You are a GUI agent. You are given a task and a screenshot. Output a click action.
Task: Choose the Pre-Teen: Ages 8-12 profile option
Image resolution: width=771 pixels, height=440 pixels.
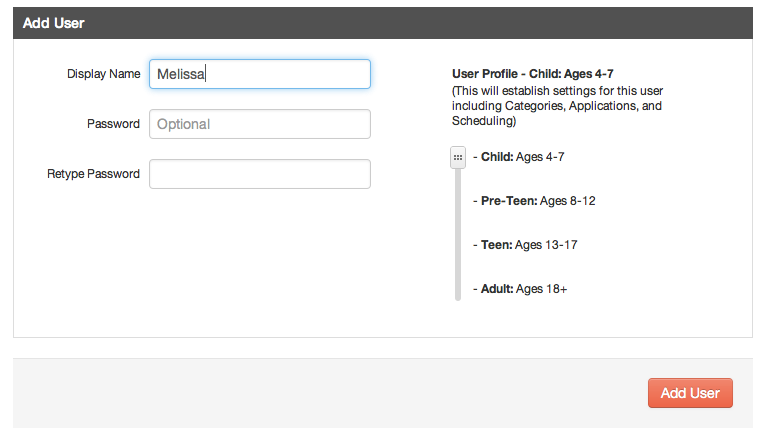click(534, 201)
